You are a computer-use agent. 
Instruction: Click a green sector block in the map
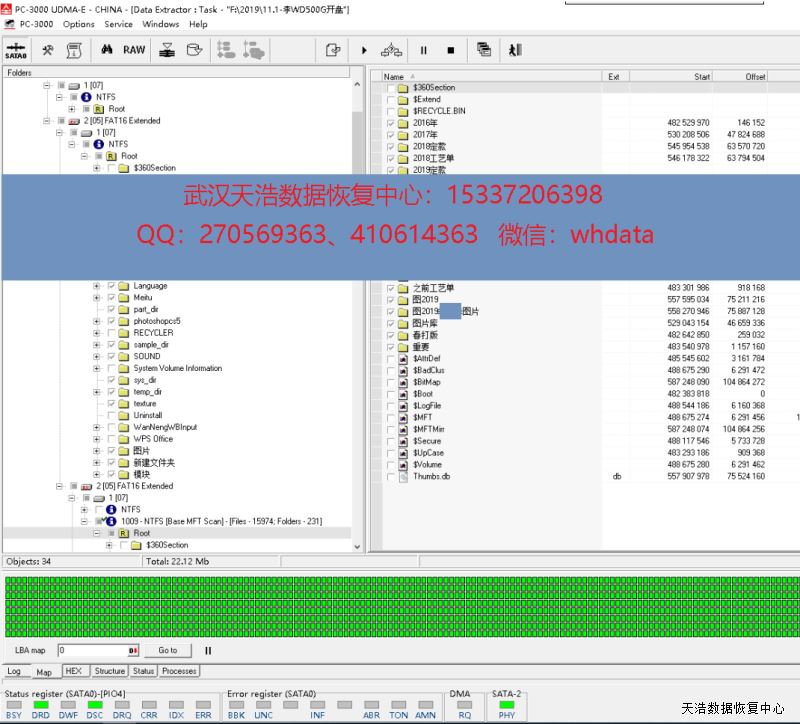pos(300,605)
